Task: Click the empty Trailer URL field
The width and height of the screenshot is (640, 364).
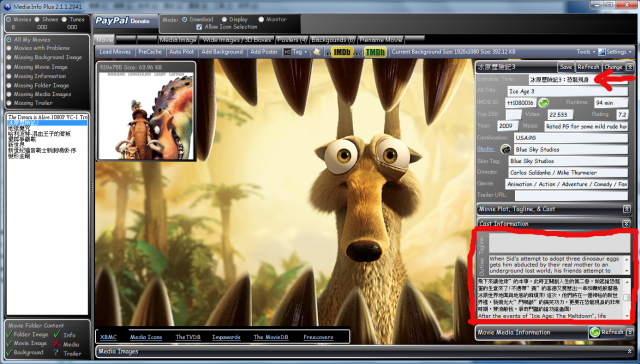Action: (571, 195)
